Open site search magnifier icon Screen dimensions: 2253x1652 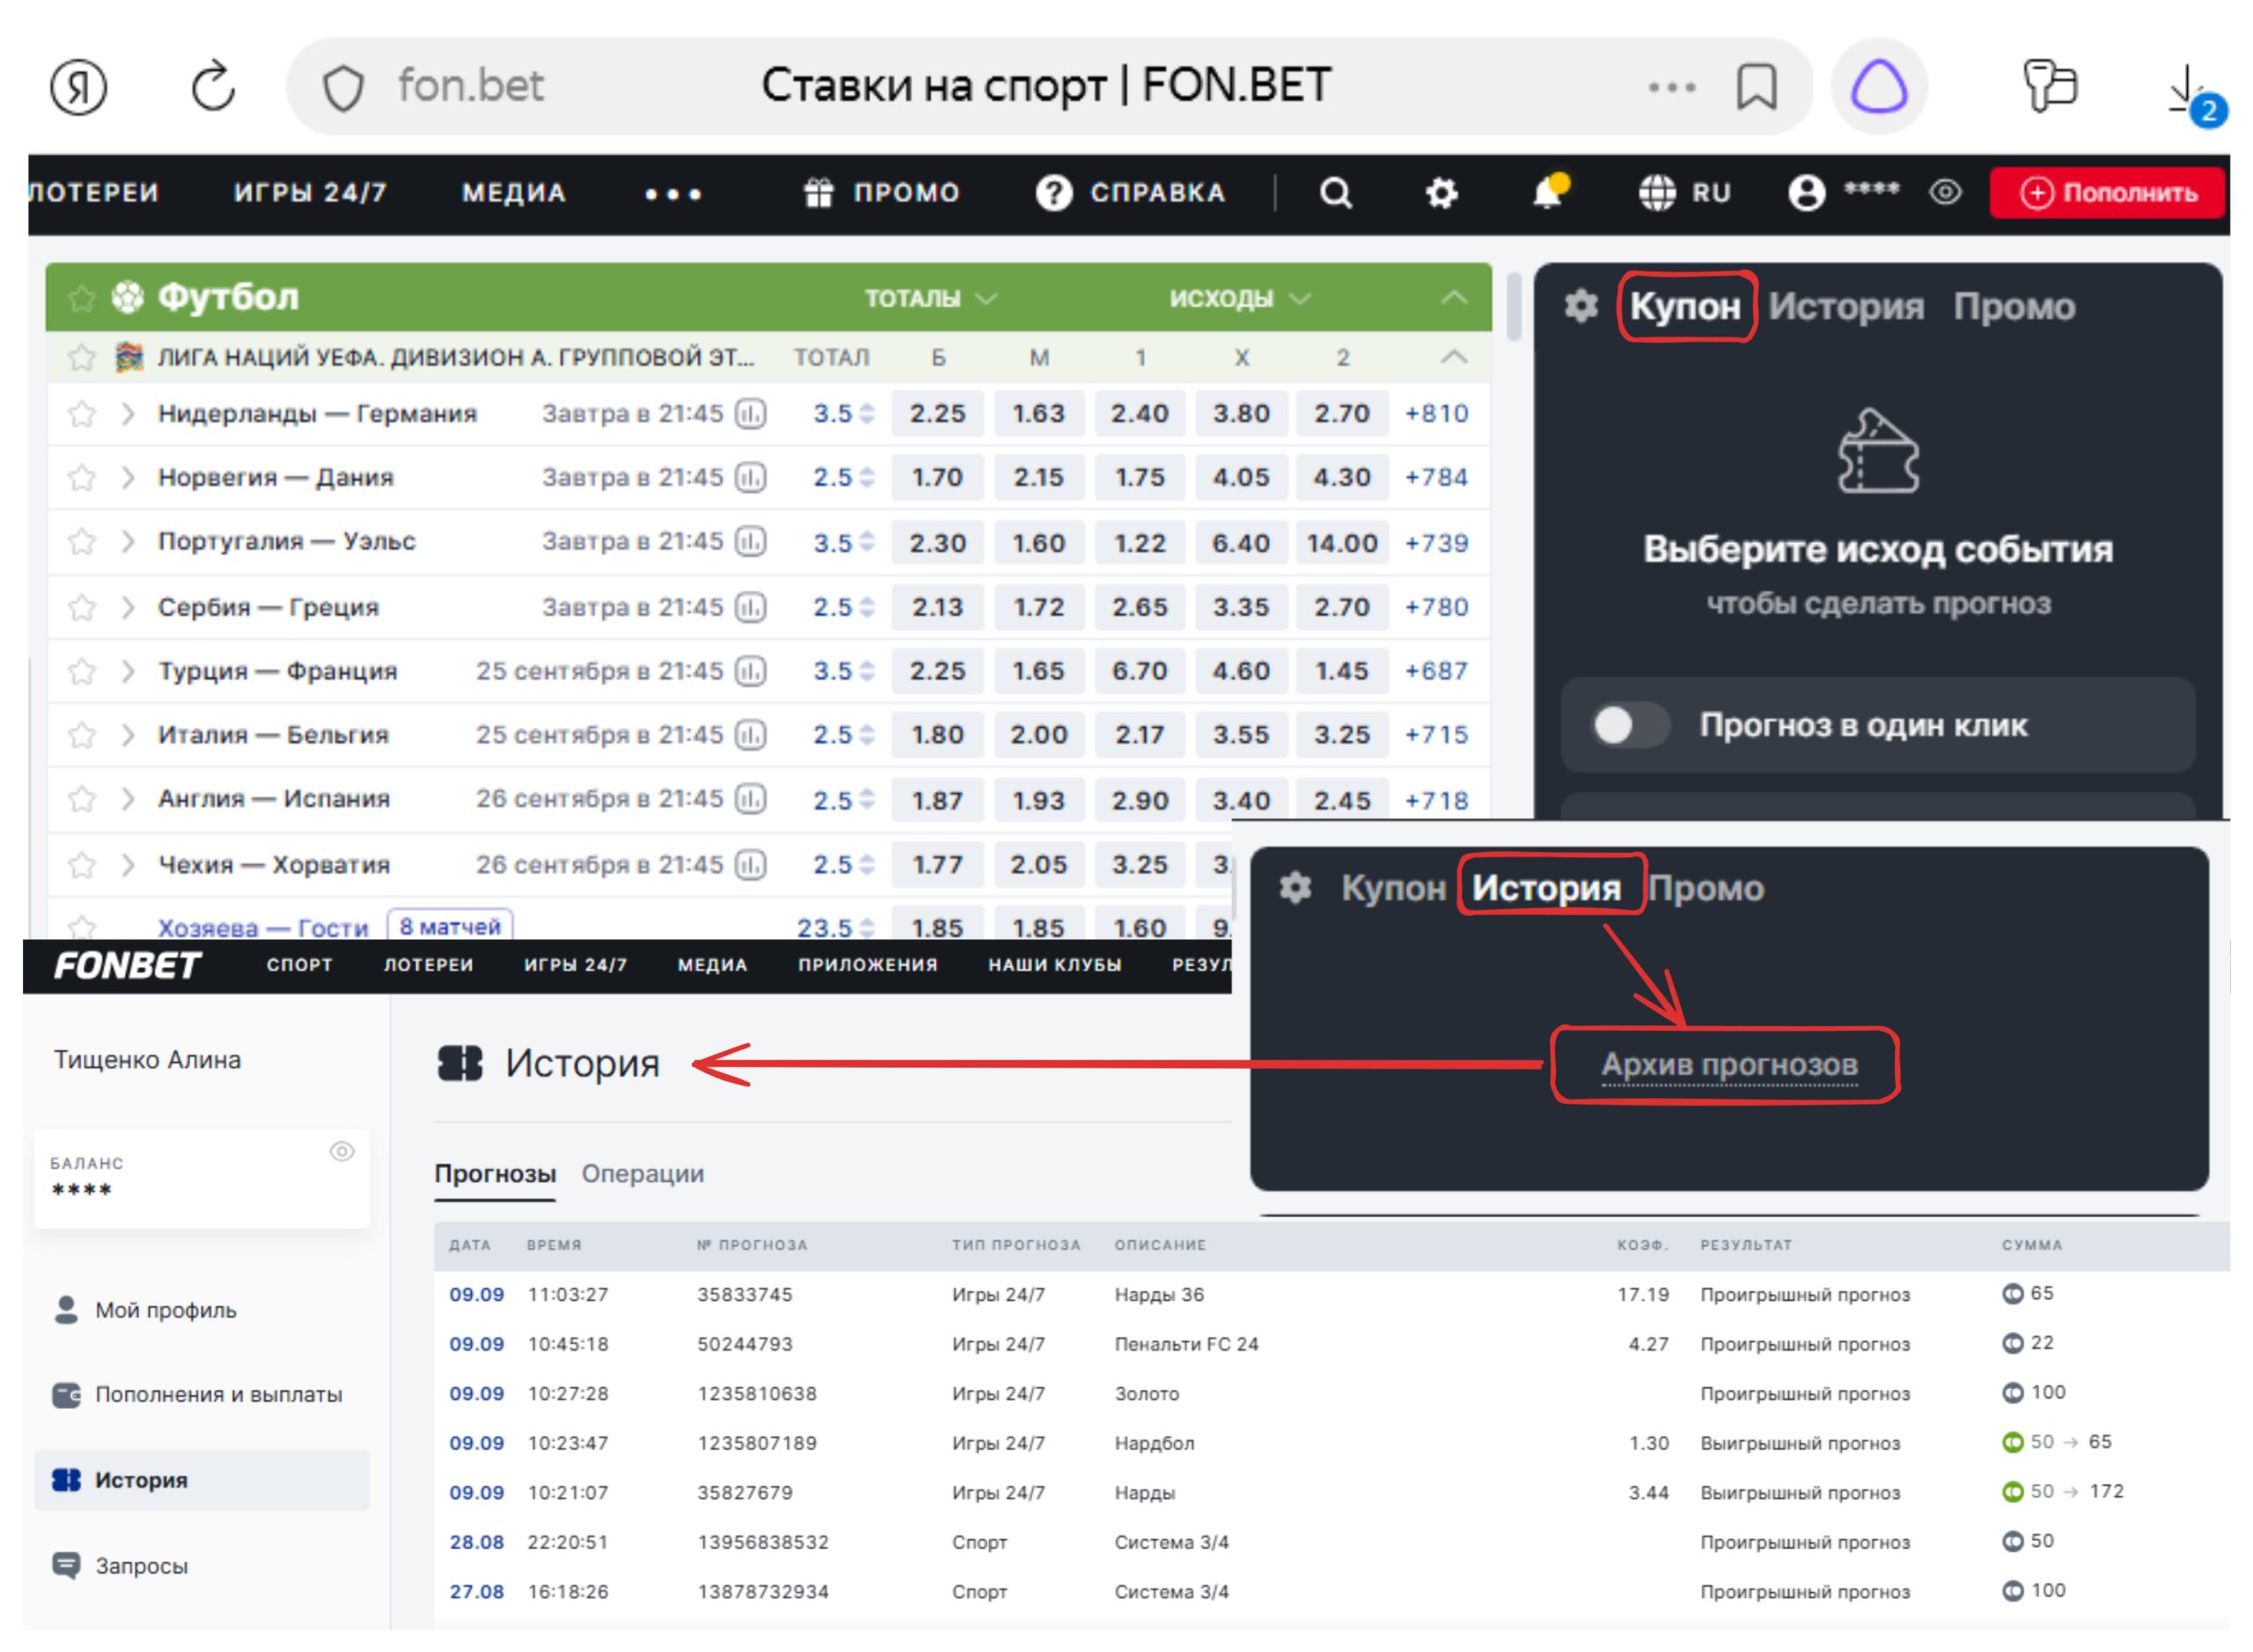1335,192
